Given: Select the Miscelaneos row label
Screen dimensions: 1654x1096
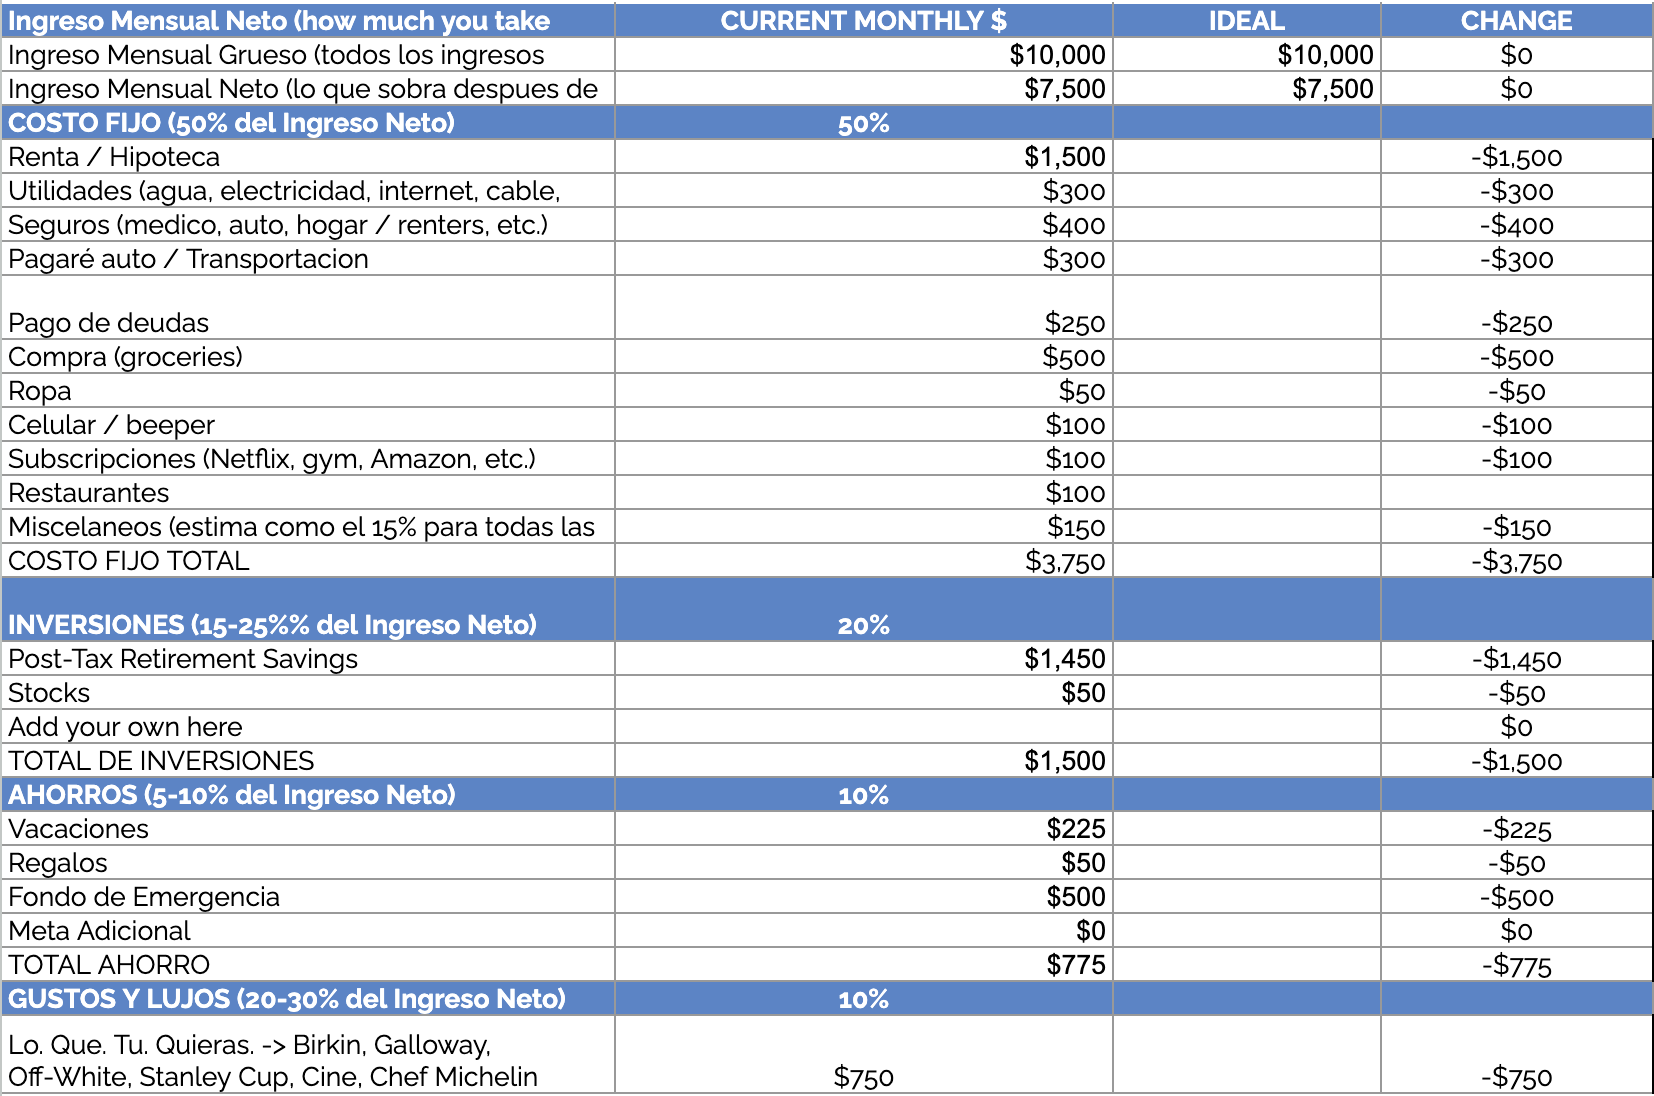Looking at the screenshot, I should pyautogui.click(x=301, y=527).
